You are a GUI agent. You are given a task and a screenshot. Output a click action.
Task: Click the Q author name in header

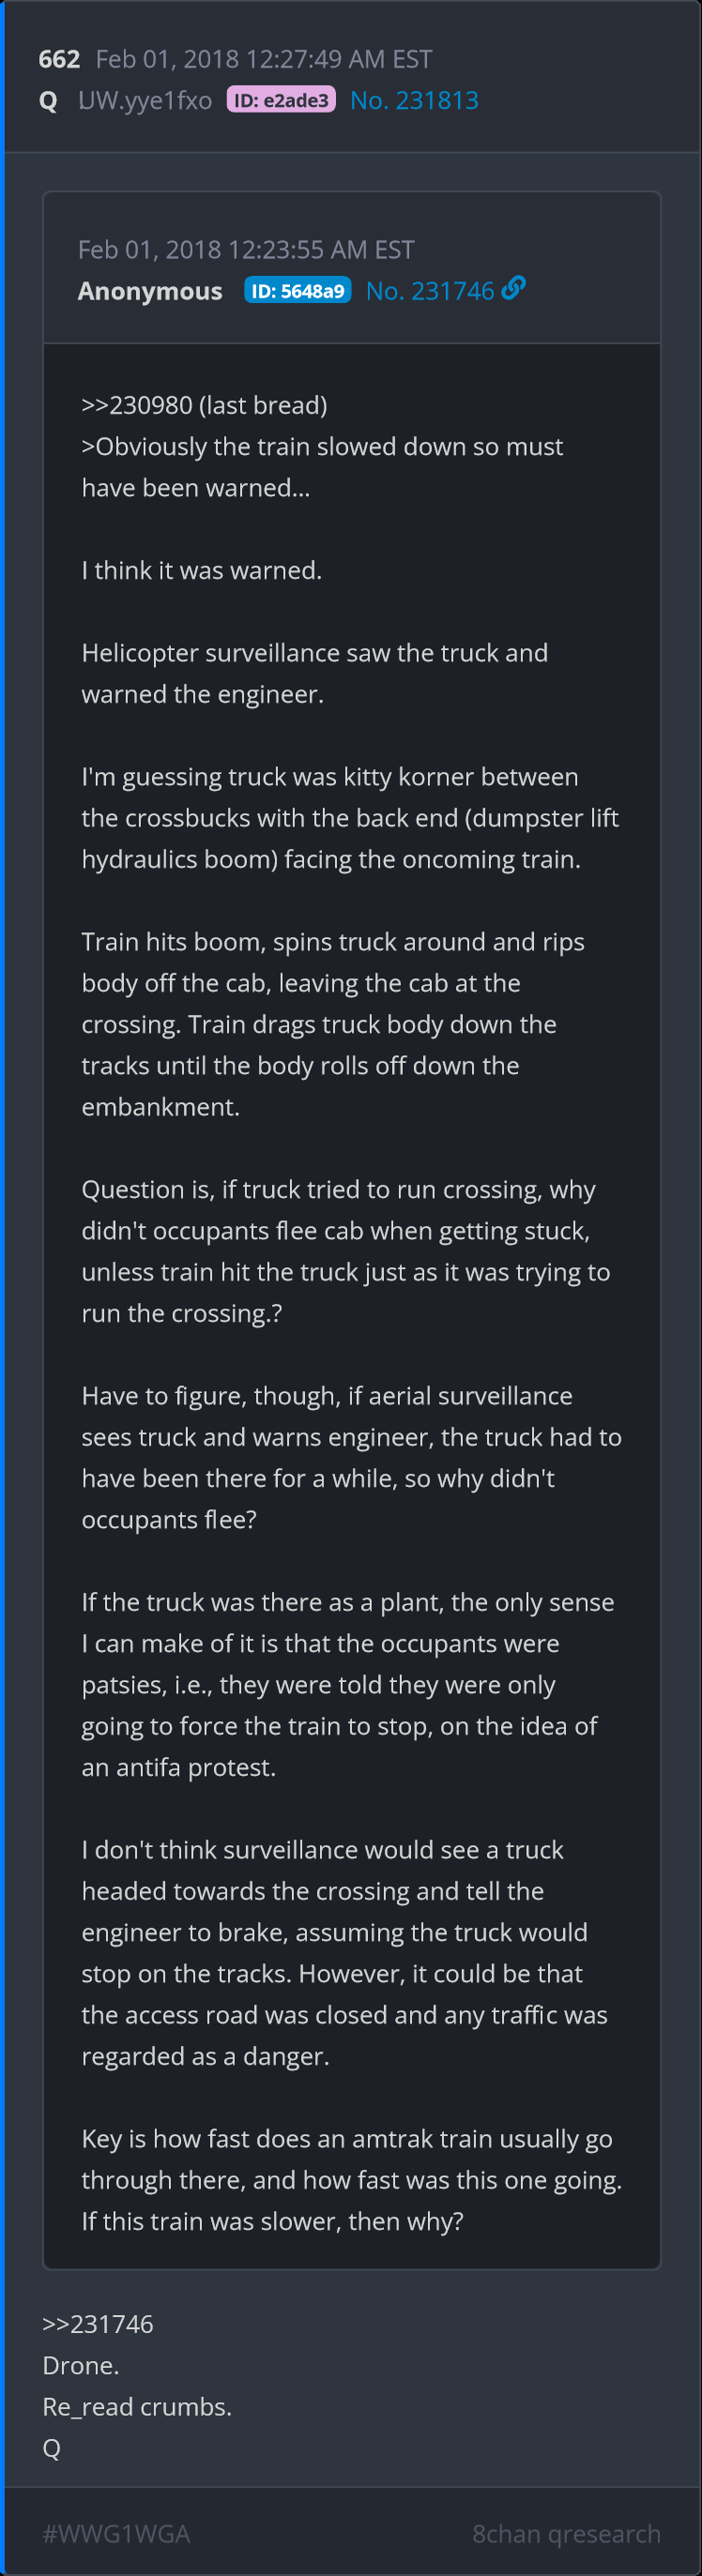(x=48, y=101)
